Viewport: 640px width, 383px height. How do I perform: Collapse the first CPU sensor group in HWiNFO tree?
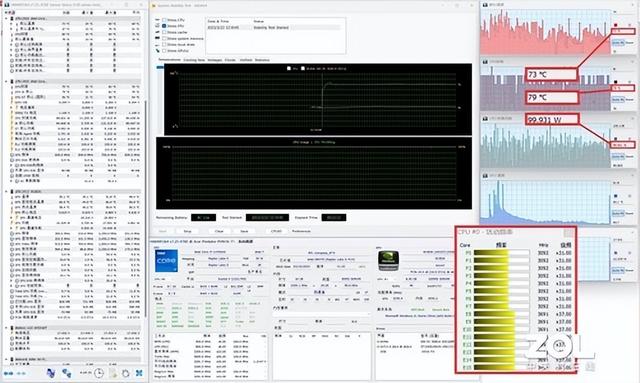pyautogui.click(x=6, y=18)
